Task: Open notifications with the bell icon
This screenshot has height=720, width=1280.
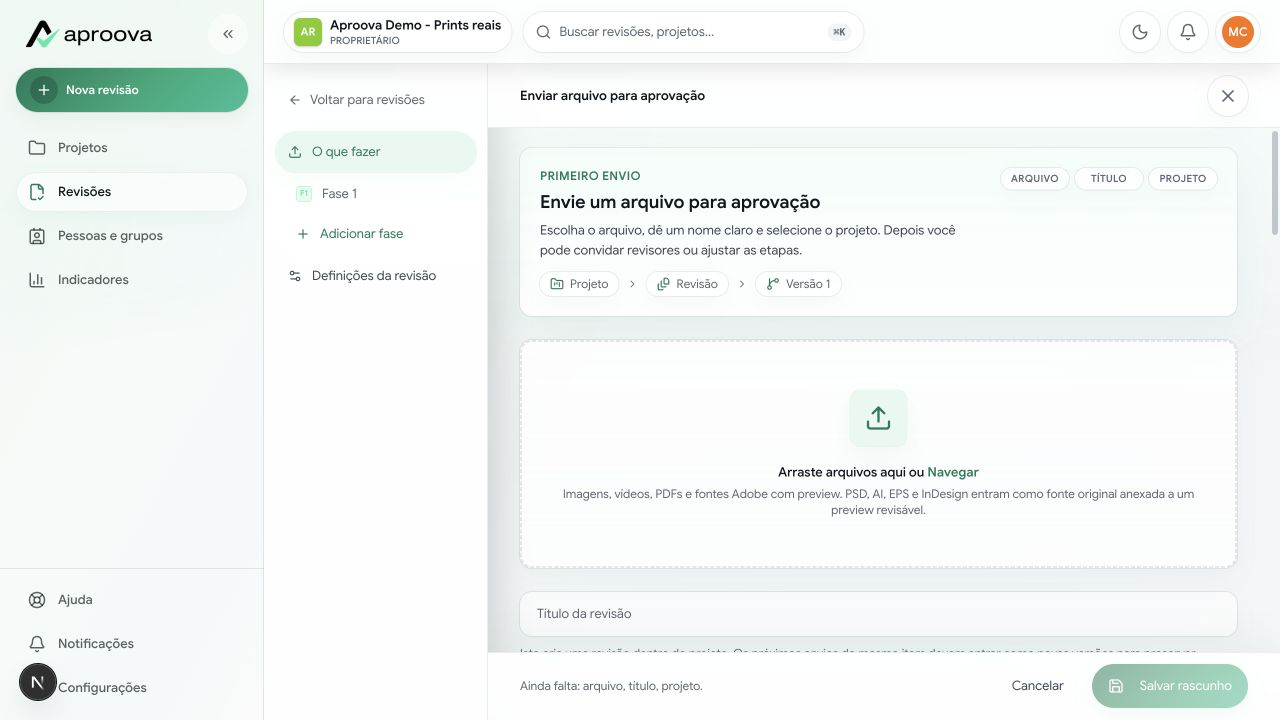Action: [x=1188, y=32]
